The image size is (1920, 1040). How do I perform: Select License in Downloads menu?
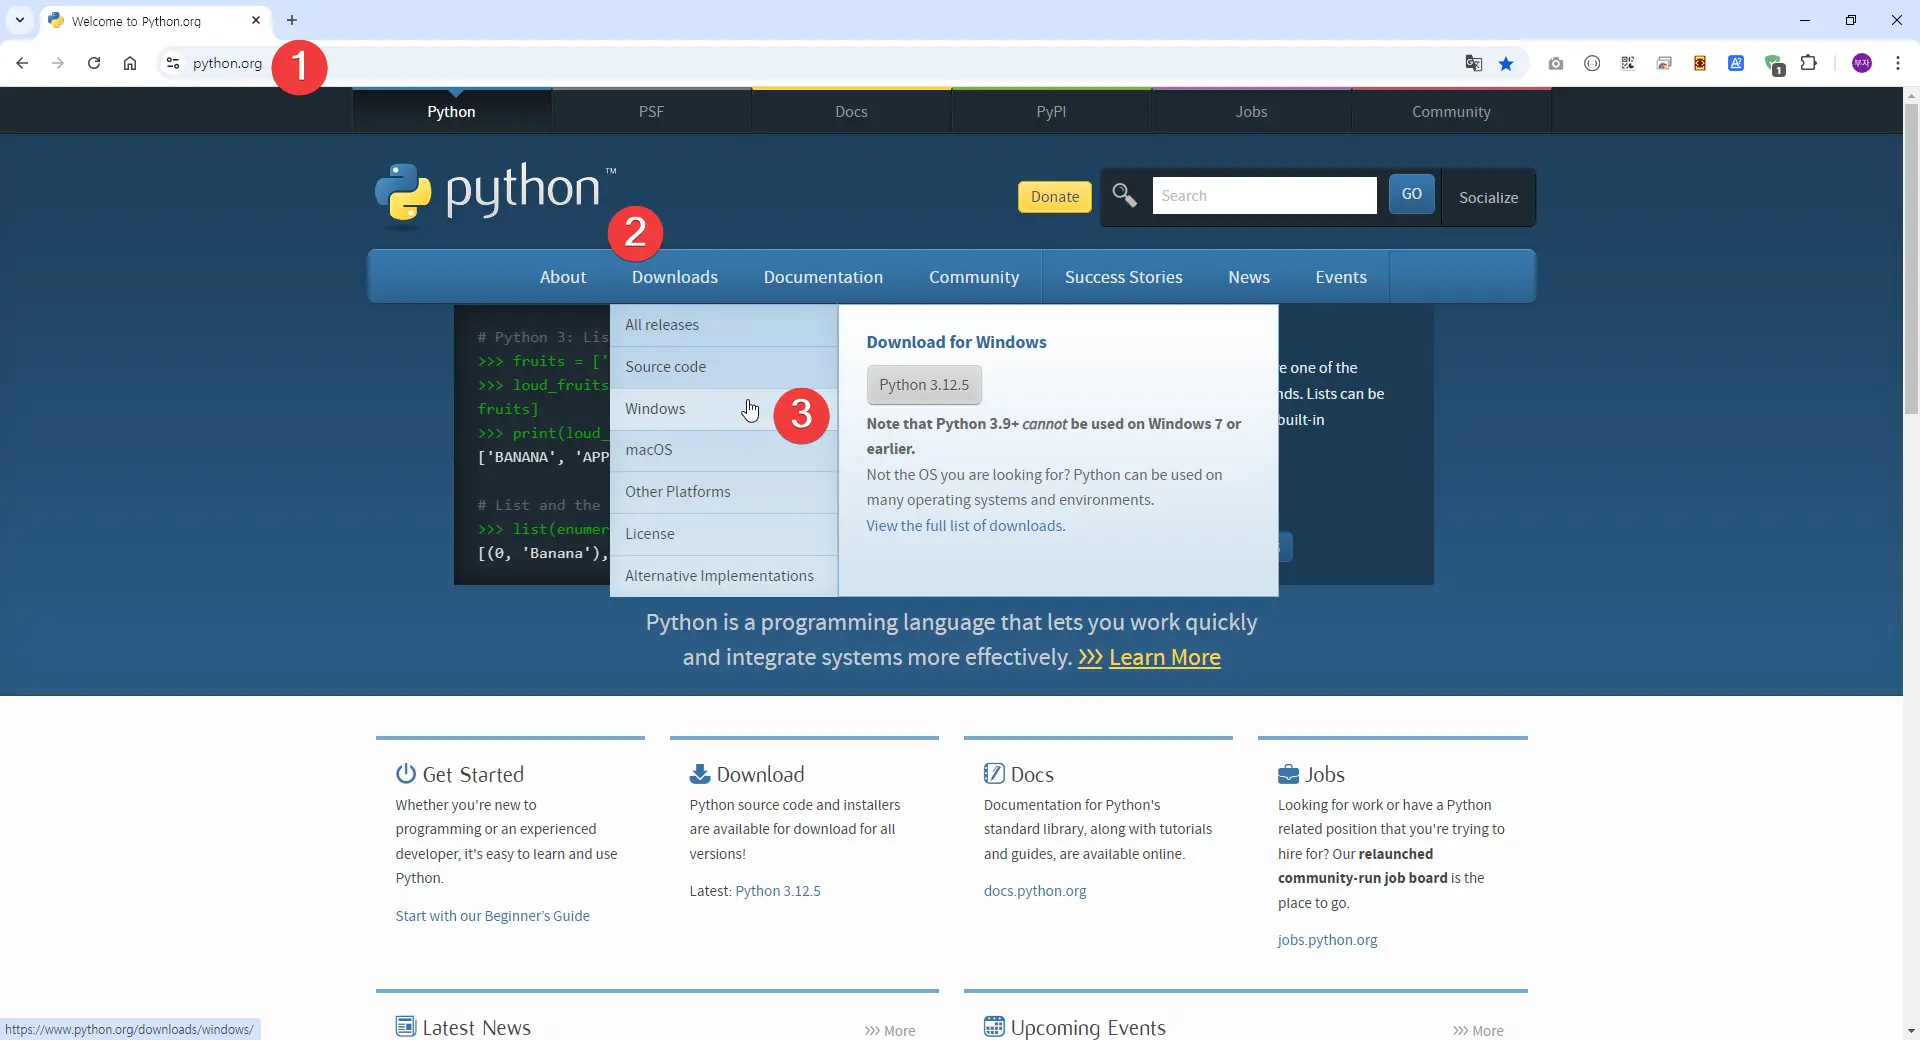coord(724,534)
